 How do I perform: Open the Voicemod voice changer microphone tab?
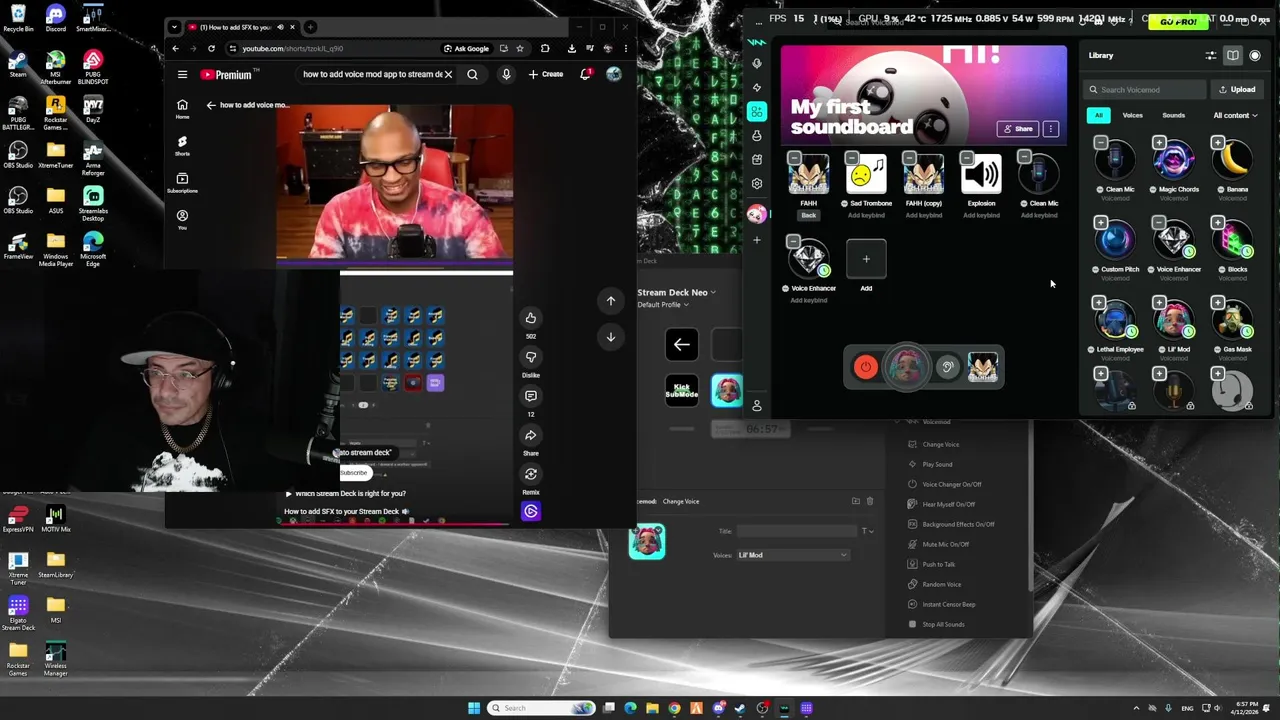[x=757, y=63]
